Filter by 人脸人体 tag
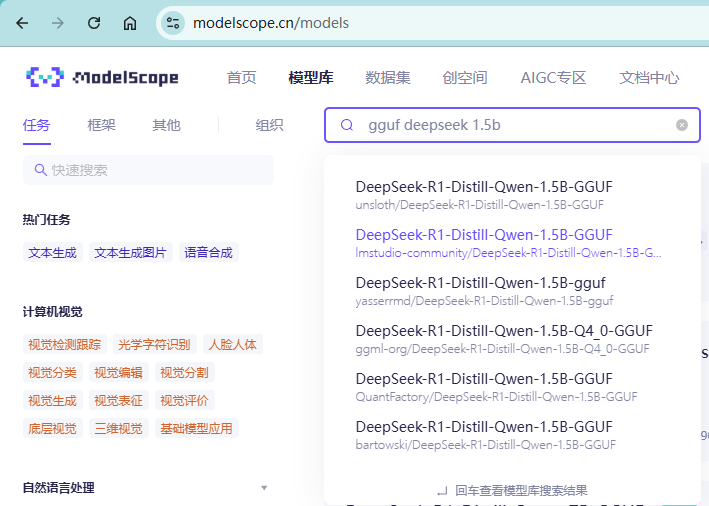 (x=232, y=345)
